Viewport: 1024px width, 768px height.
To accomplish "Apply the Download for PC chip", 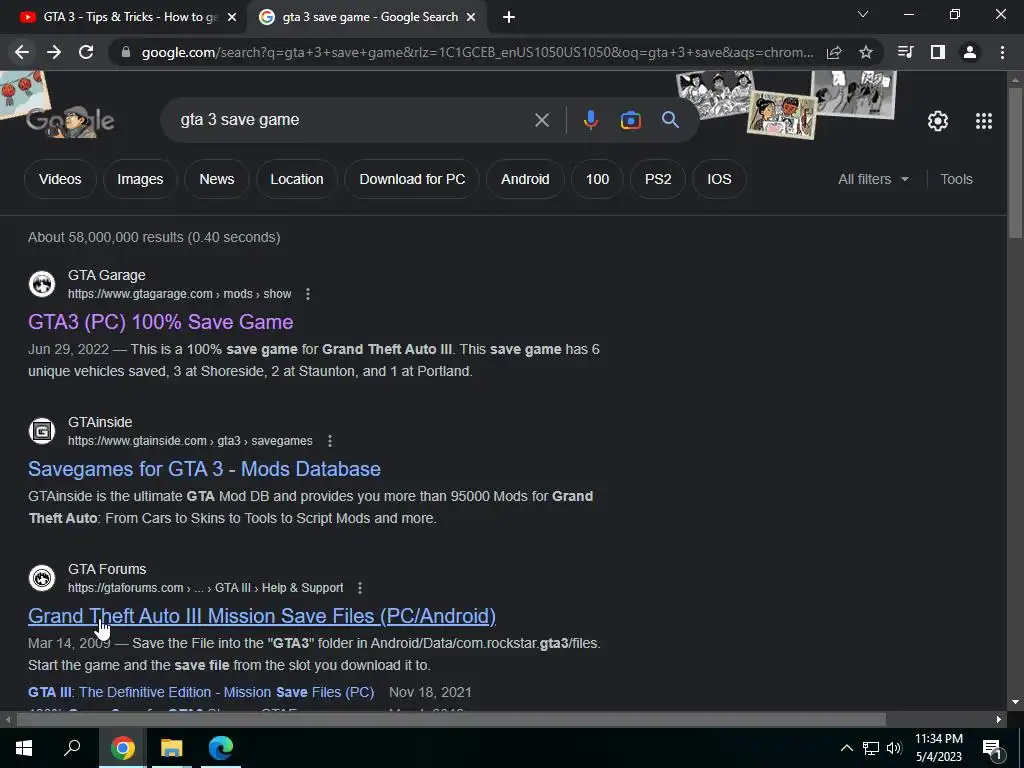I will coord(412,179).
